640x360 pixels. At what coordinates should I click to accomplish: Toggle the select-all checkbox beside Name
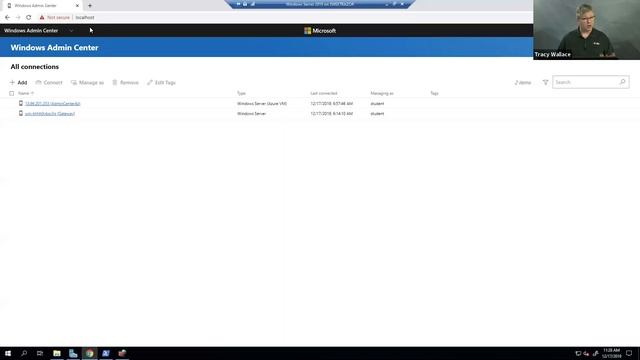[x=11, y=93]
